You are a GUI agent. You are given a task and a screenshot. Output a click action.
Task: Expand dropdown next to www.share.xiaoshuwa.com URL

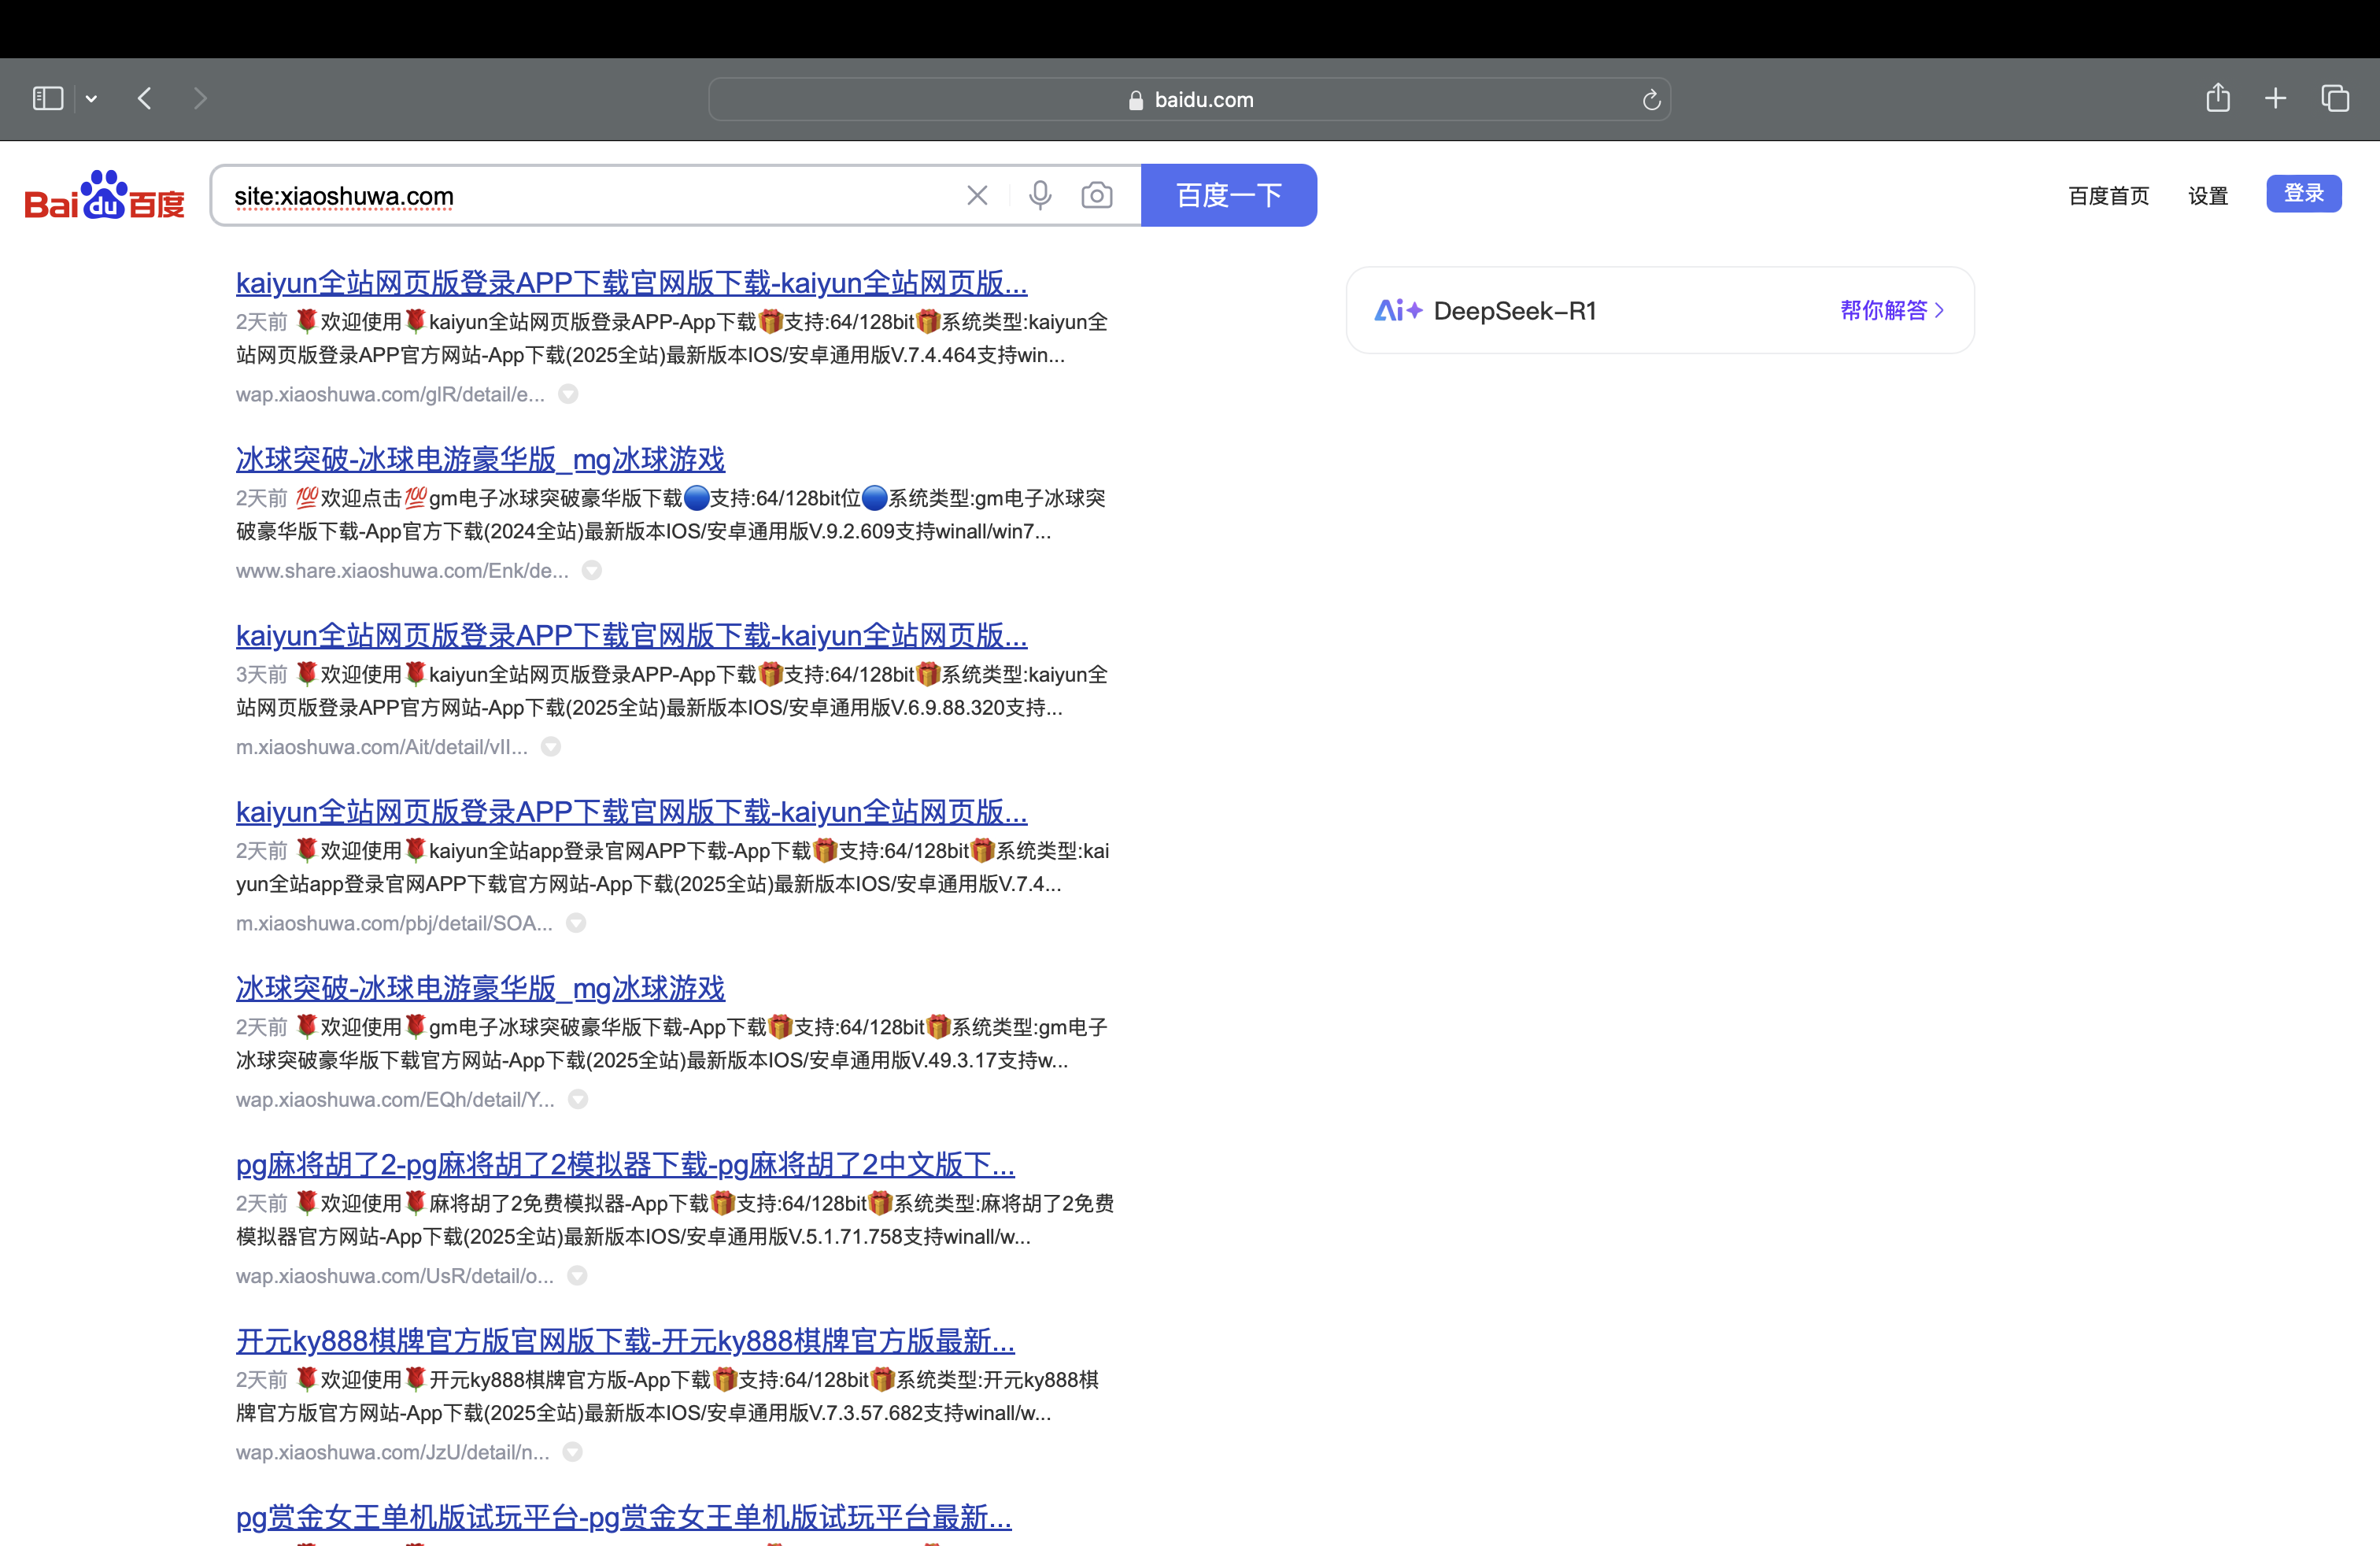click(592, 570)
